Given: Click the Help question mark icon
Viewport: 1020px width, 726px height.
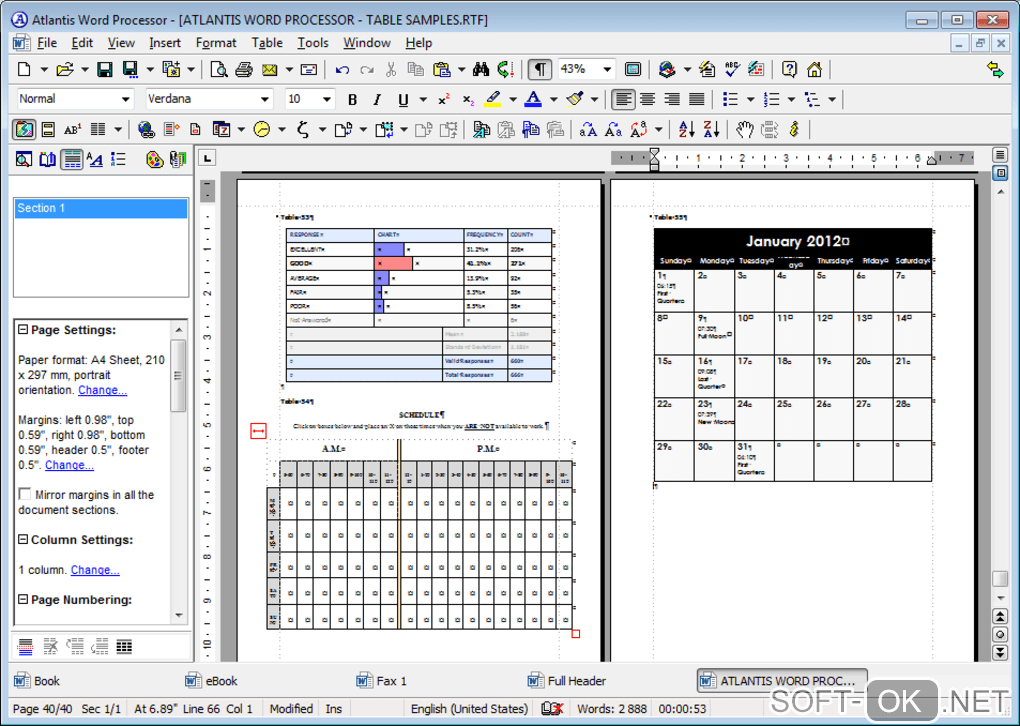Looking at the screenshot, I should tap(790, 69).
